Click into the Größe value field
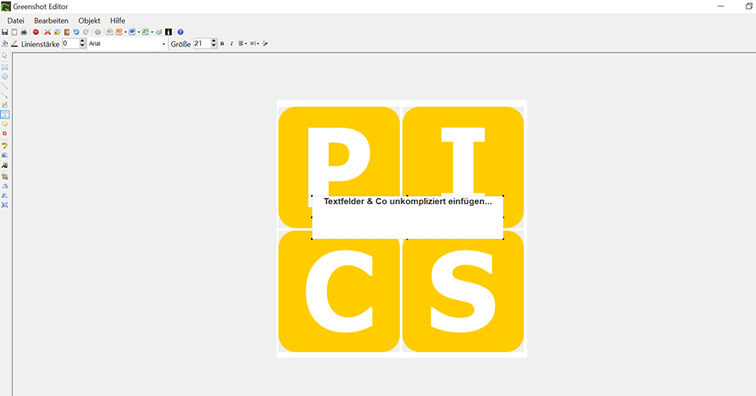 point(202,43)
